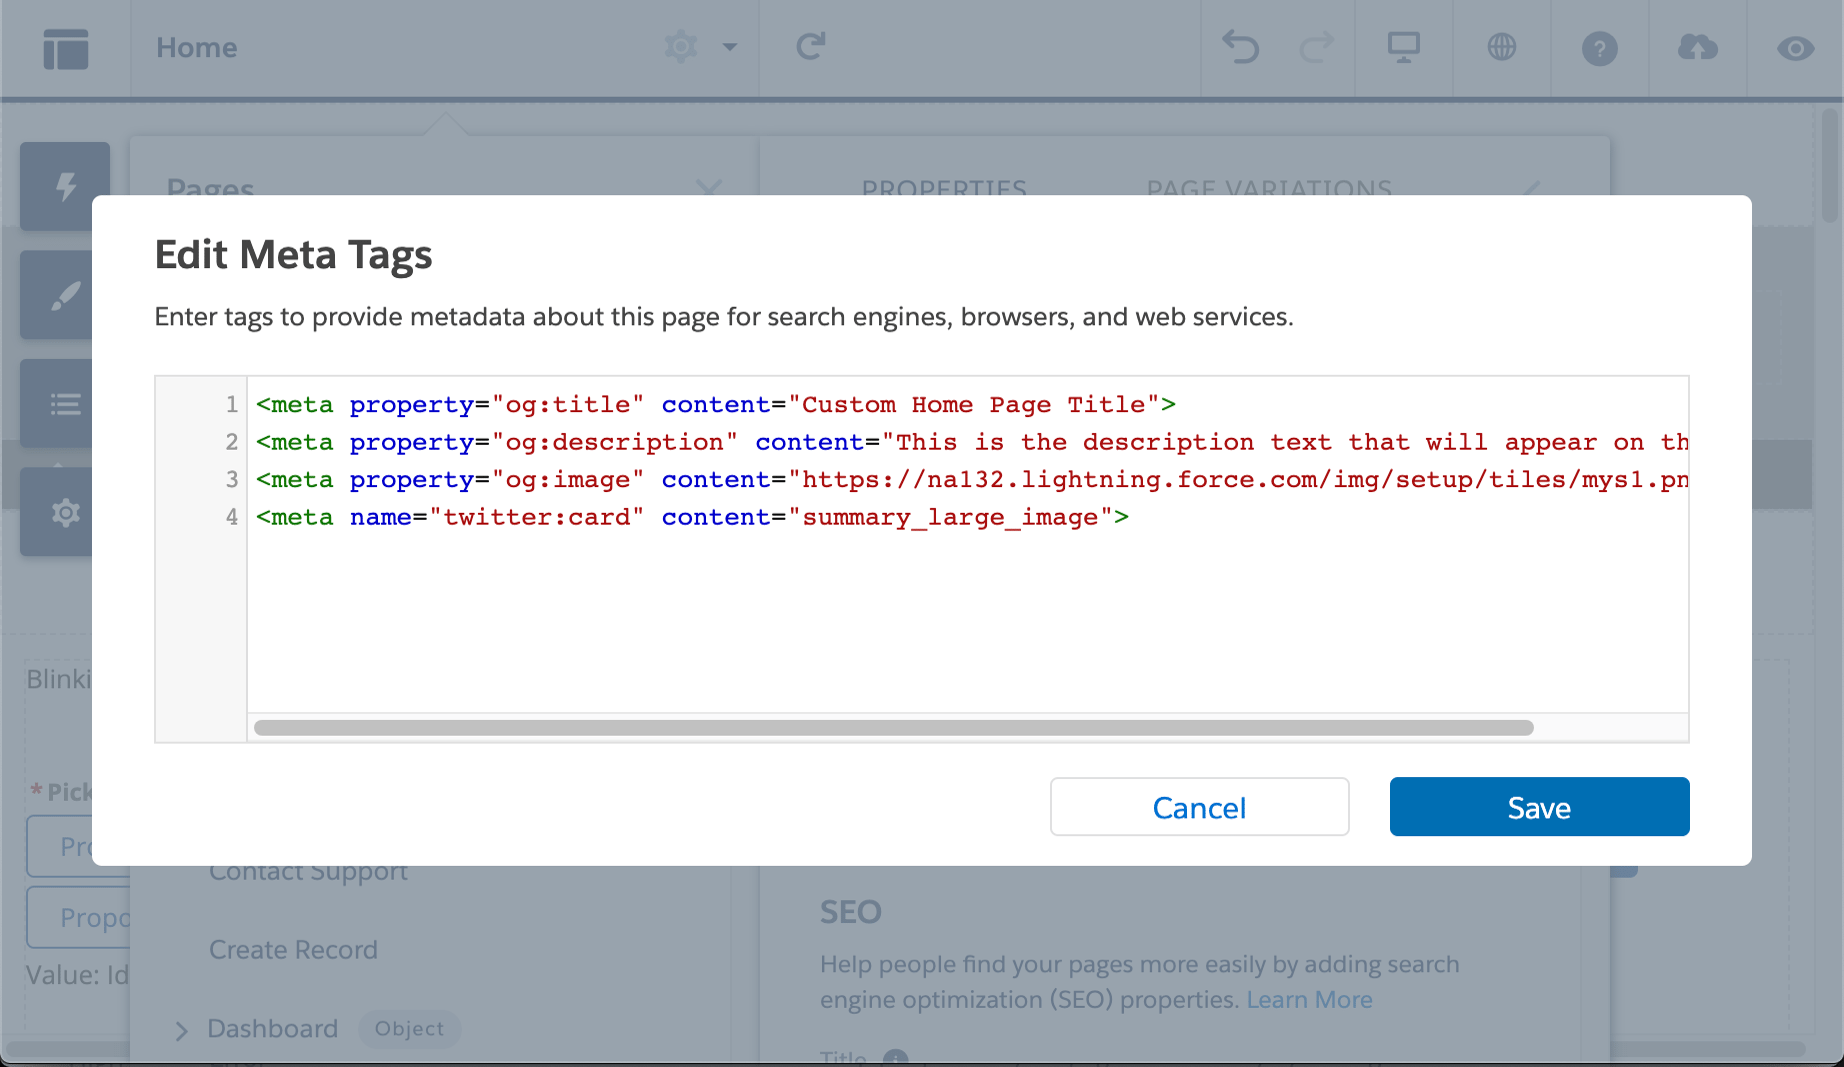This screenshot has height=1067, width=1844.
Task: Click the Redo arrow icon
Action: (x=1316, y=47)
